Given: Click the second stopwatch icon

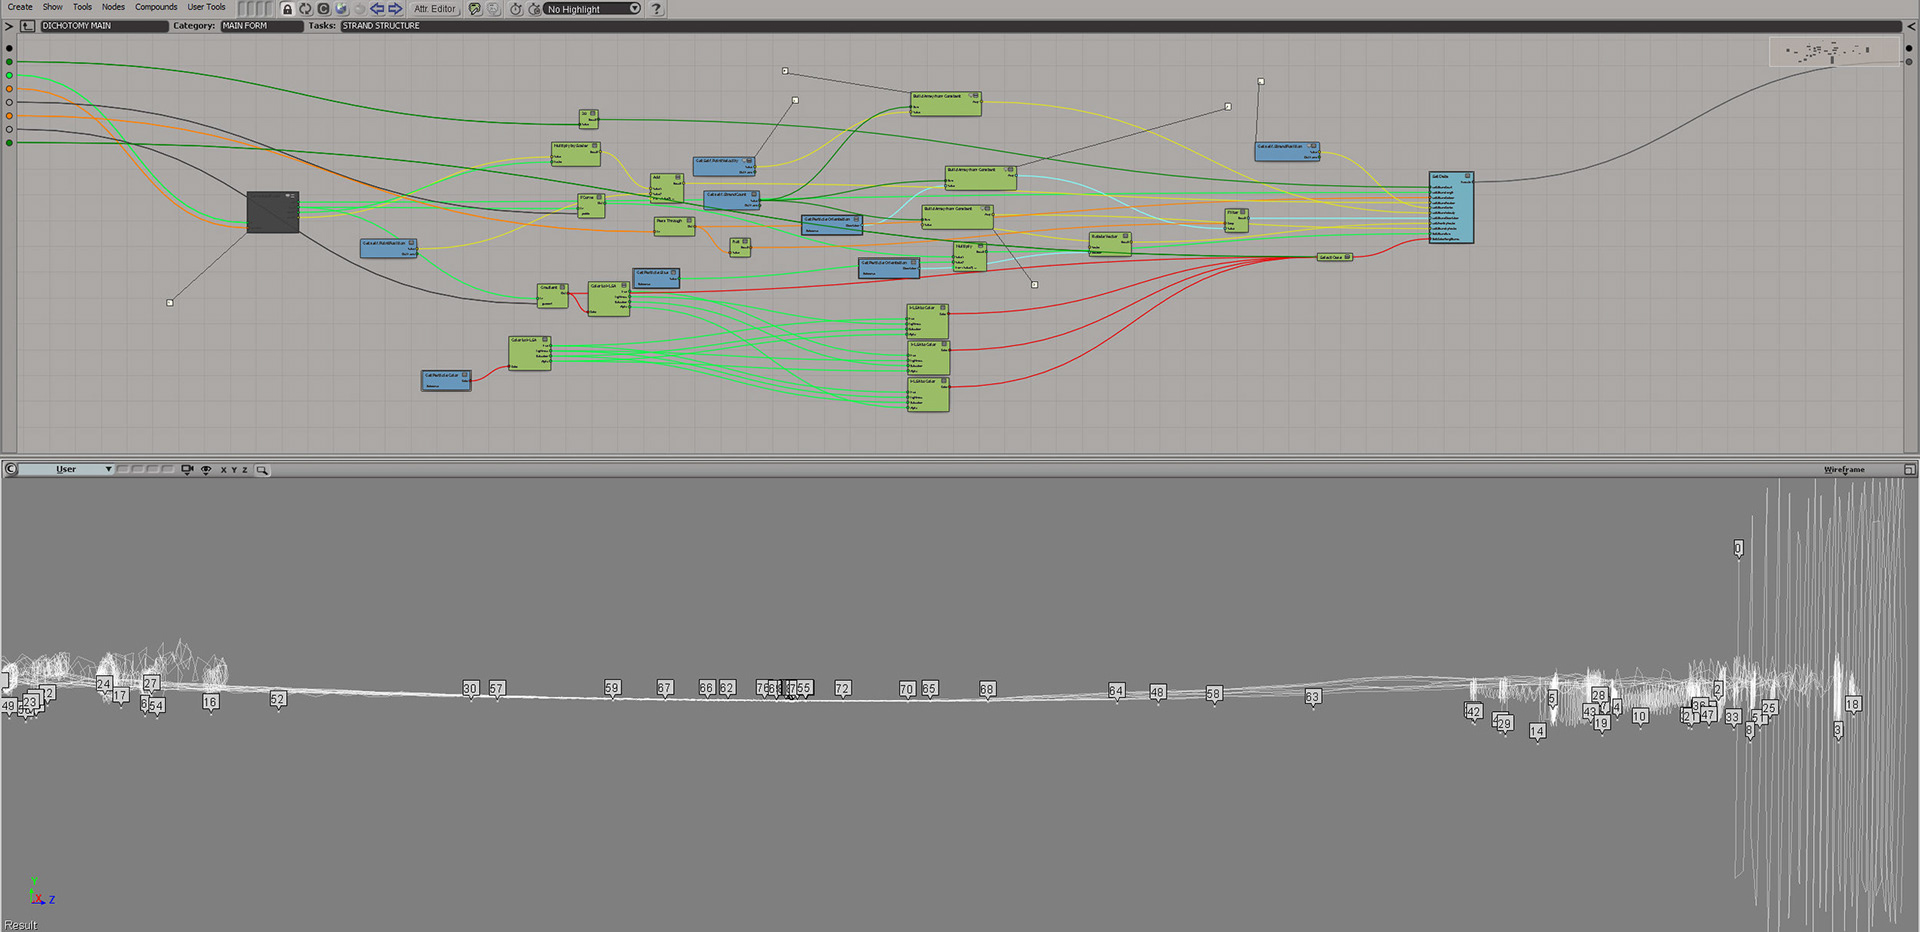Looking at the screenshot, I should point(534,9).
